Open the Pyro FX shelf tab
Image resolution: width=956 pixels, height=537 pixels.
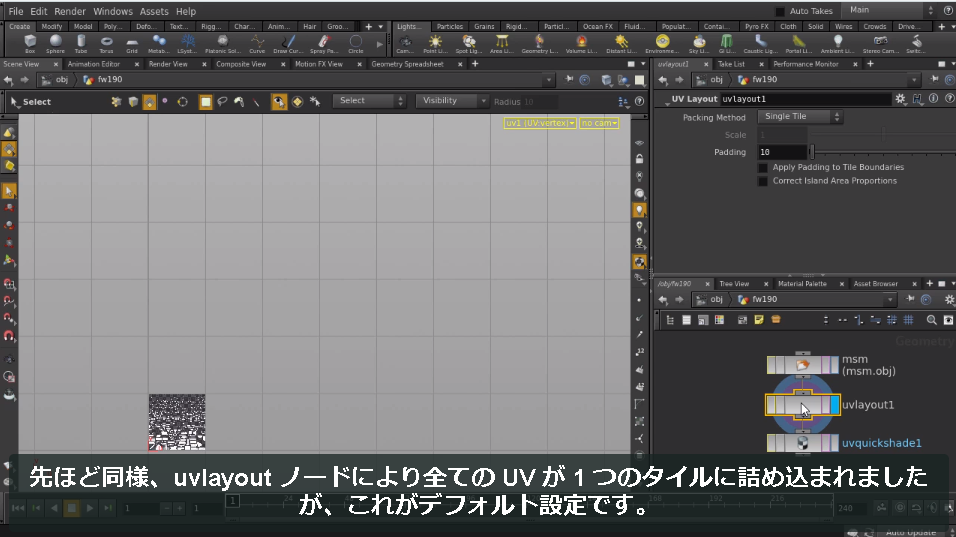(757, 27)
